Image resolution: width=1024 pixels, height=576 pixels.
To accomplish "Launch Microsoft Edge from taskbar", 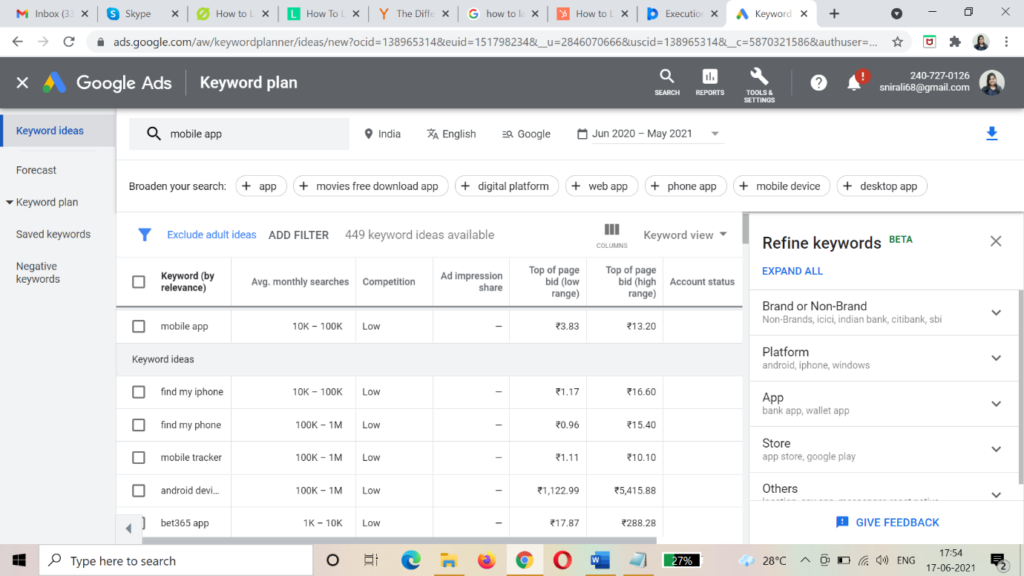I will click(411, 560).
